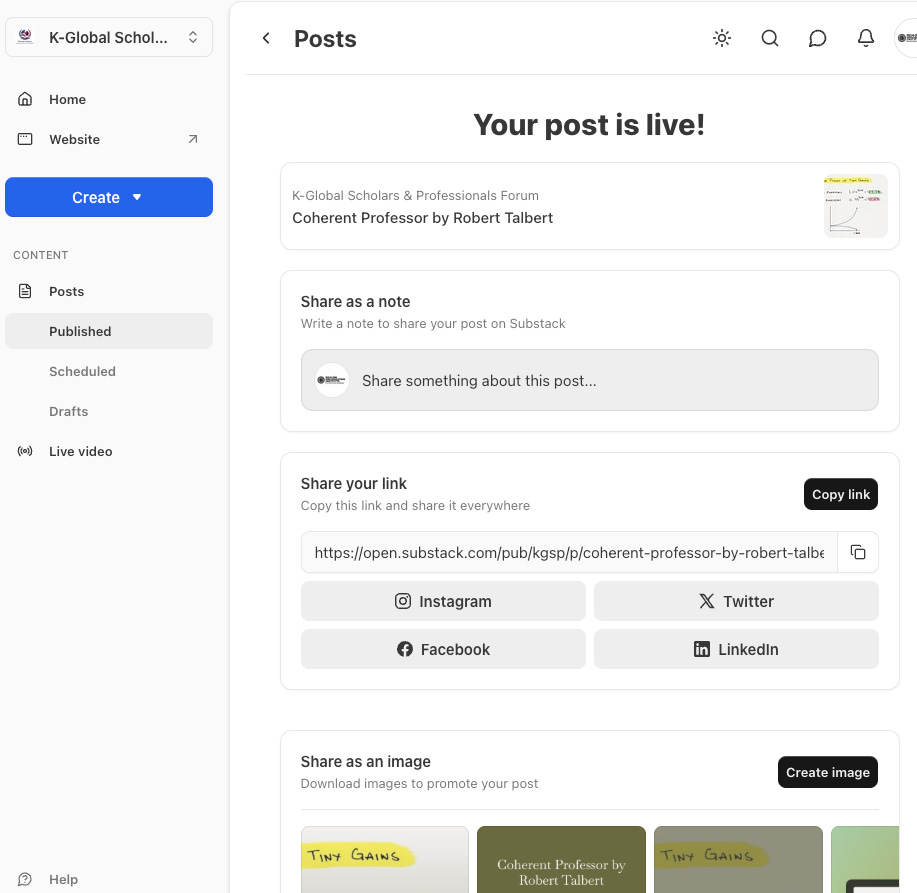The width and height of the screenshot is (917, 893).
Task: Select the white Tiny Gains share image
Action: (385, 860)
